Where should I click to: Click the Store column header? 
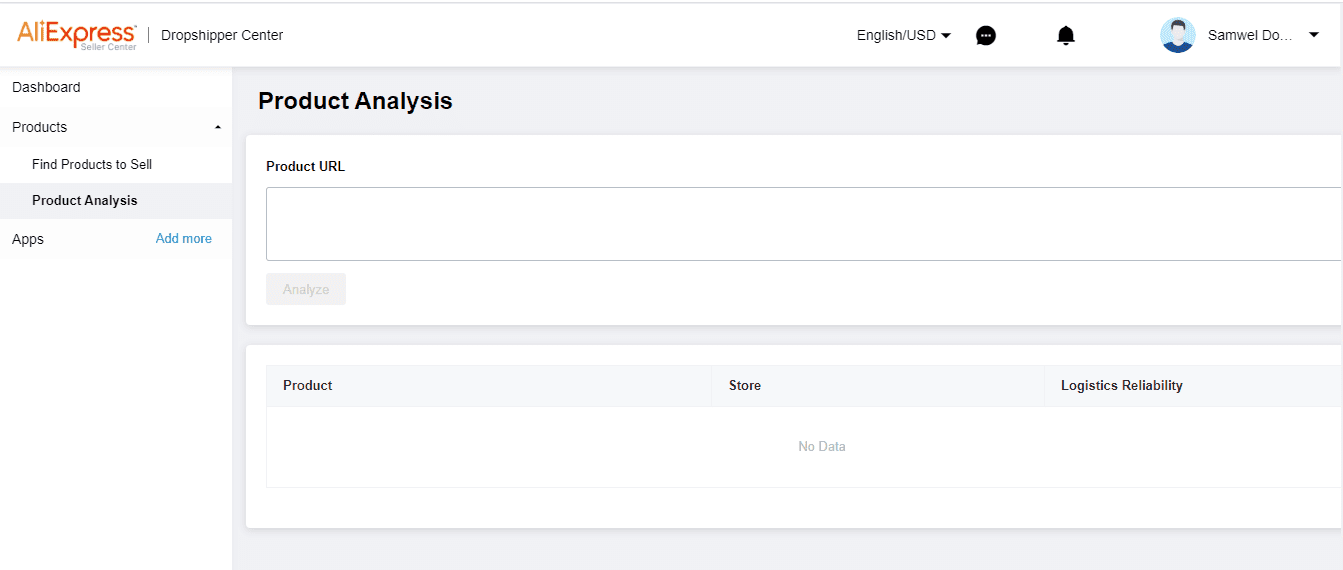(x=745, y=385)
